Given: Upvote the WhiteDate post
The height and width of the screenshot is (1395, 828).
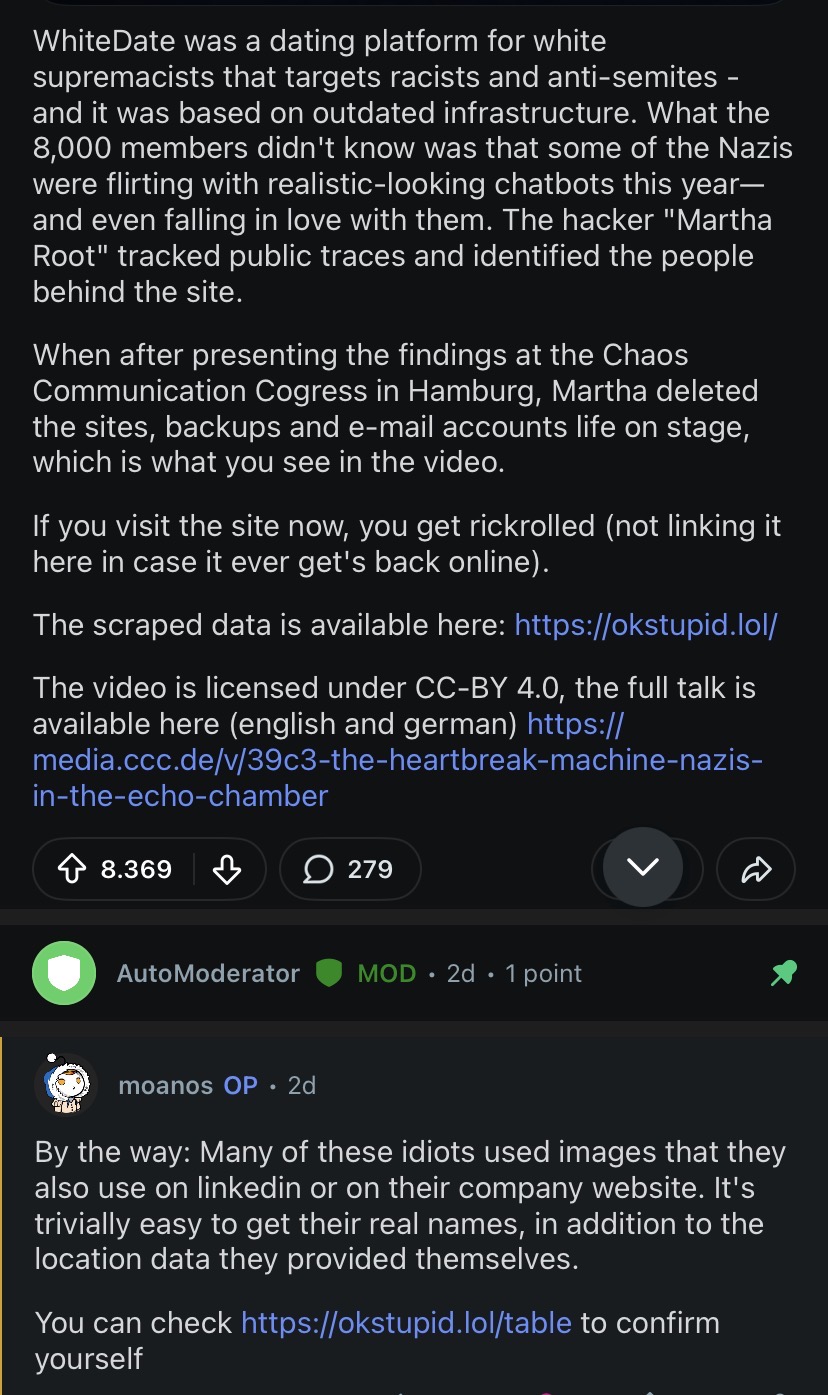Looking at the screenshot, I should (x=71, y=869).
